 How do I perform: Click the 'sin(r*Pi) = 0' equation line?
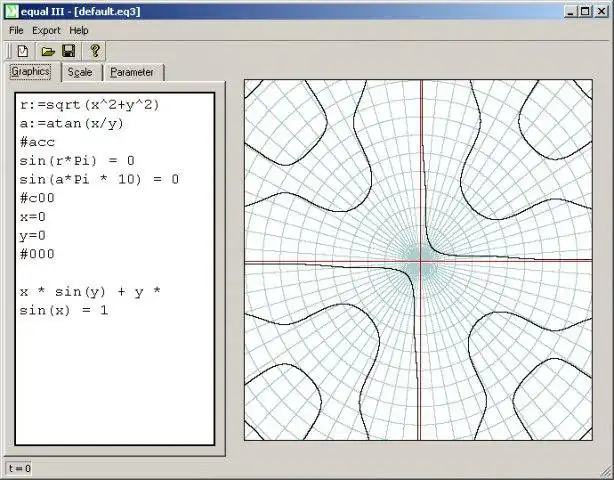[x=77, y=161]
